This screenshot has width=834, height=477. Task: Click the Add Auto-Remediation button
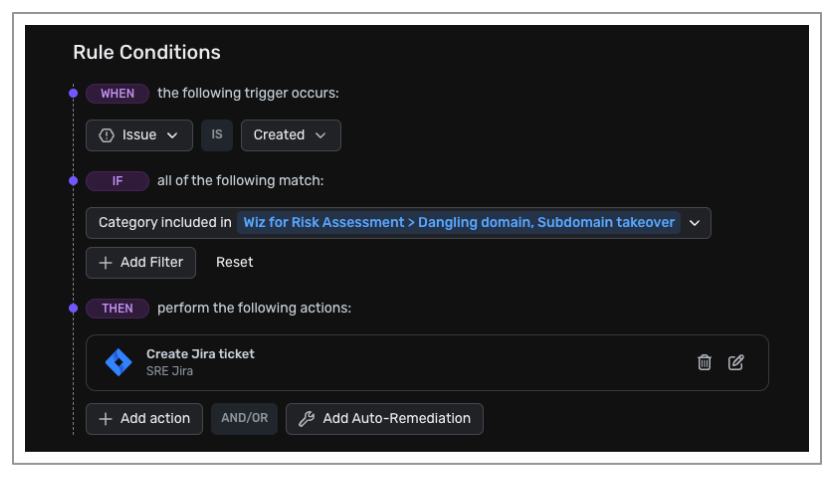click(385, 419)
